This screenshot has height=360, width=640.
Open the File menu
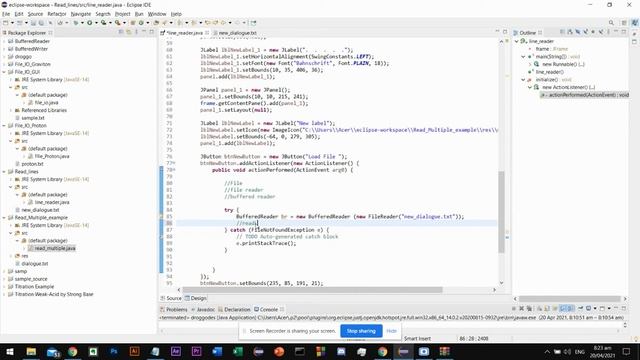click(6, 14)
